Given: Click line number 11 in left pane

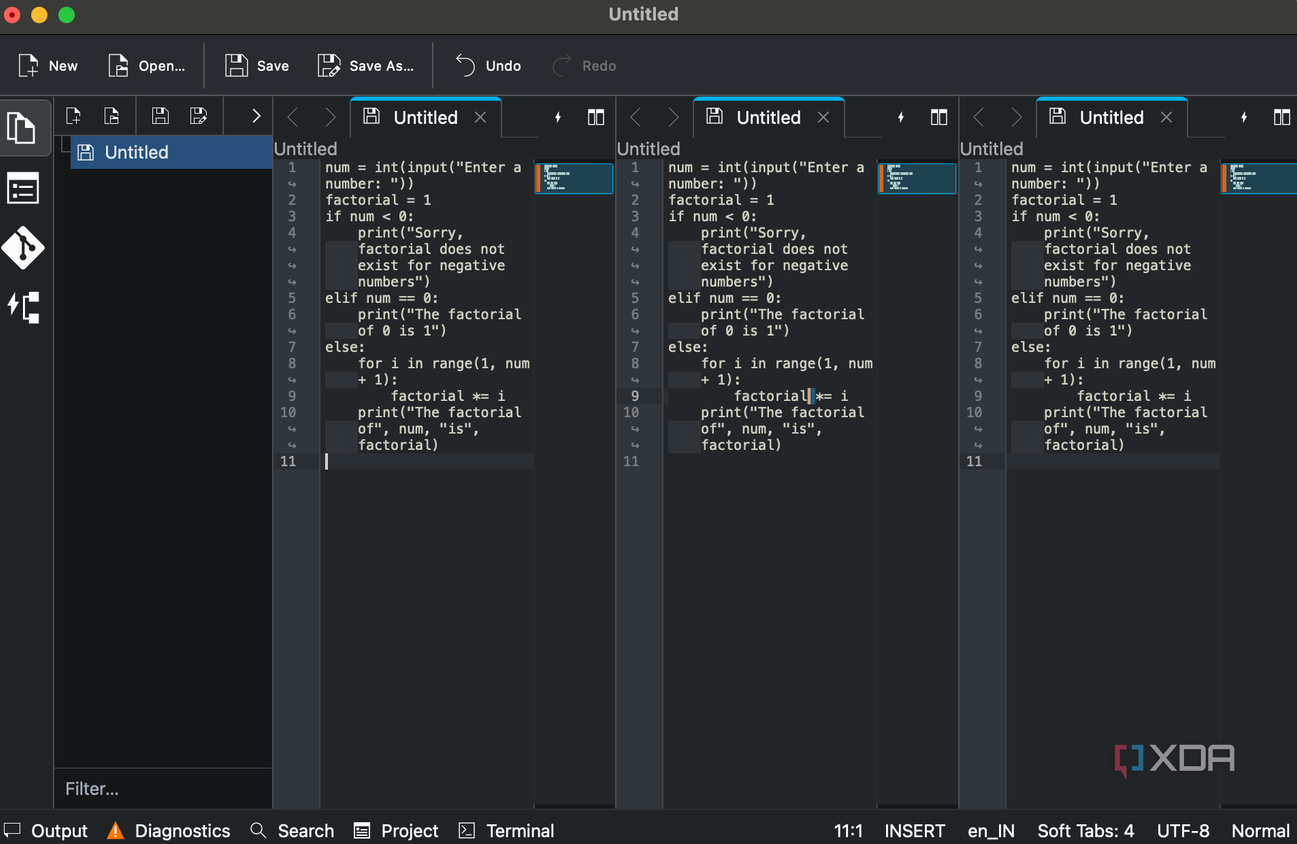Looking at the screenshot, I should (x=288, y=461).
